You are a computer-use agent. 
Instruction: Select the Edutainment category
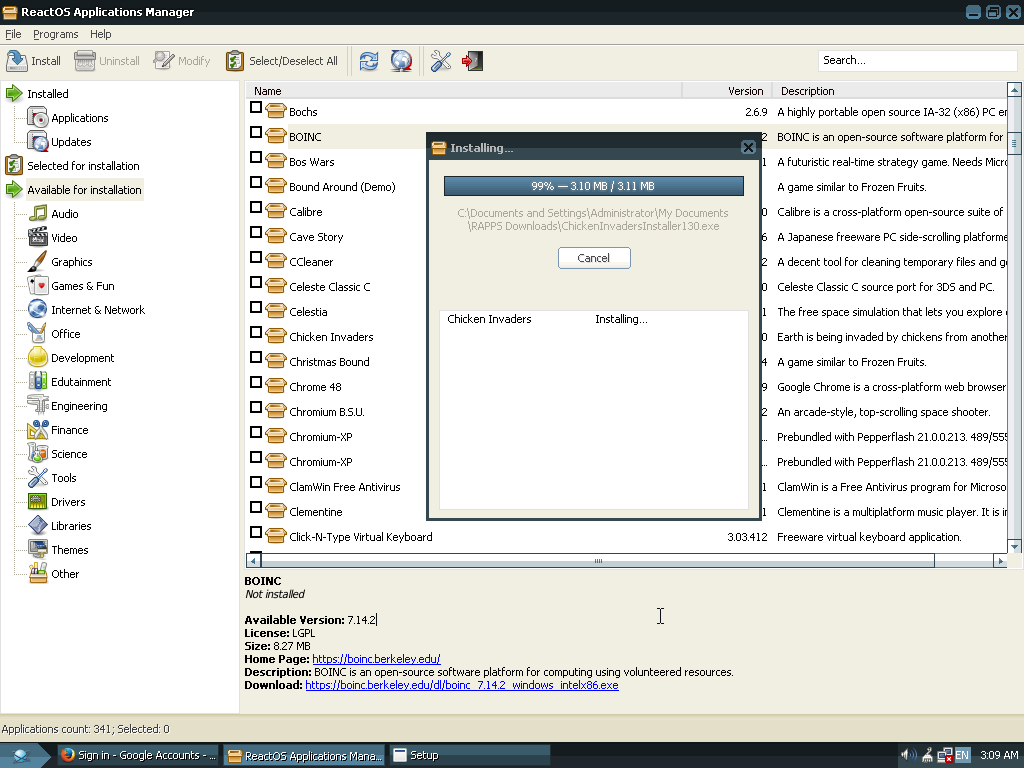click(81, 382)
